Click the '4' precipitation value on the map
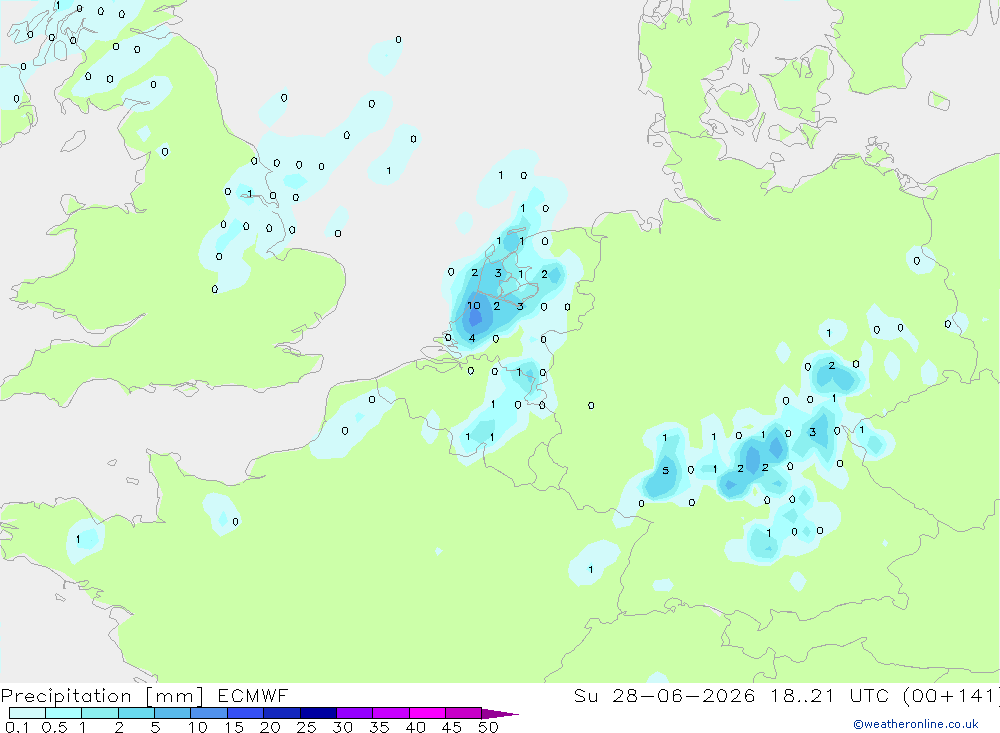The height and width of the screenshot is (733, 1000). pyautogui.click(x=472, y=338)
